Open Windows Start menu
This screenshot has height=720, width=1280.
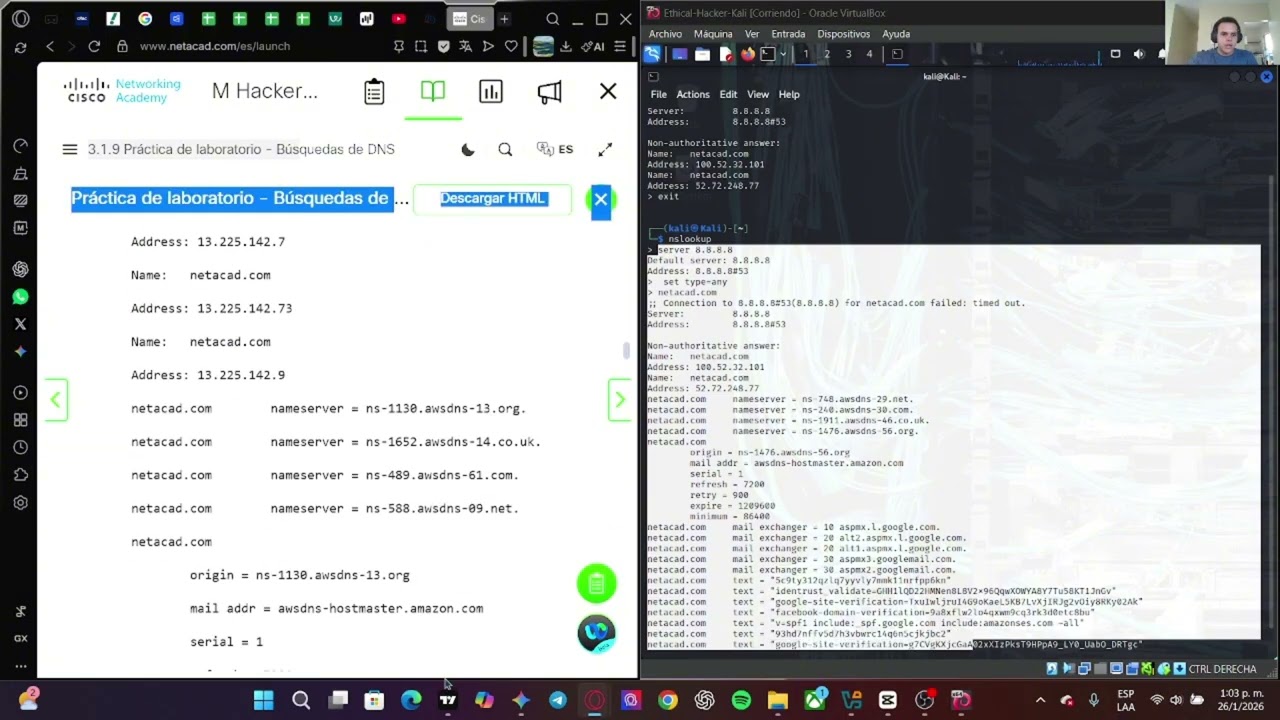tap(263, 700)
